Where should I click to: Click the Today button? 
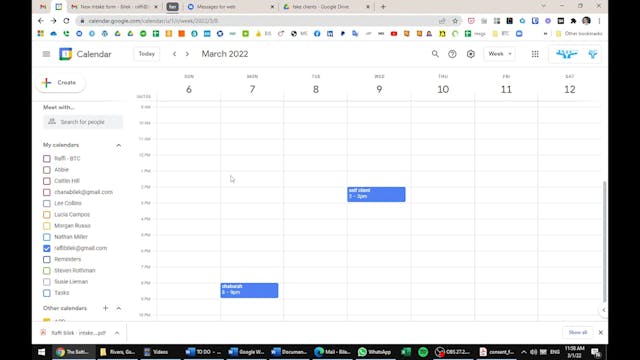(x=147, y=54)
